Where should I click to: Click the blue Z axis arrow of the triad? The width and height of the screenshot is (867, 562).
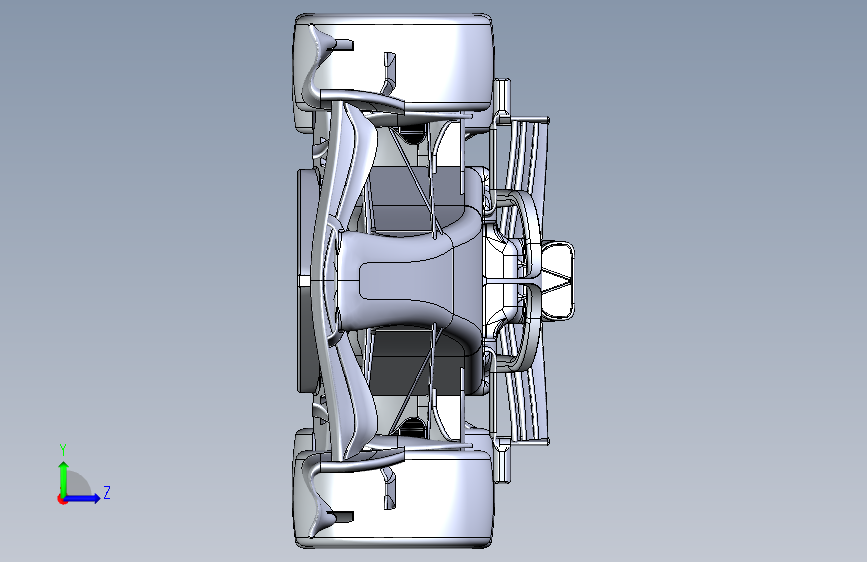82,498
